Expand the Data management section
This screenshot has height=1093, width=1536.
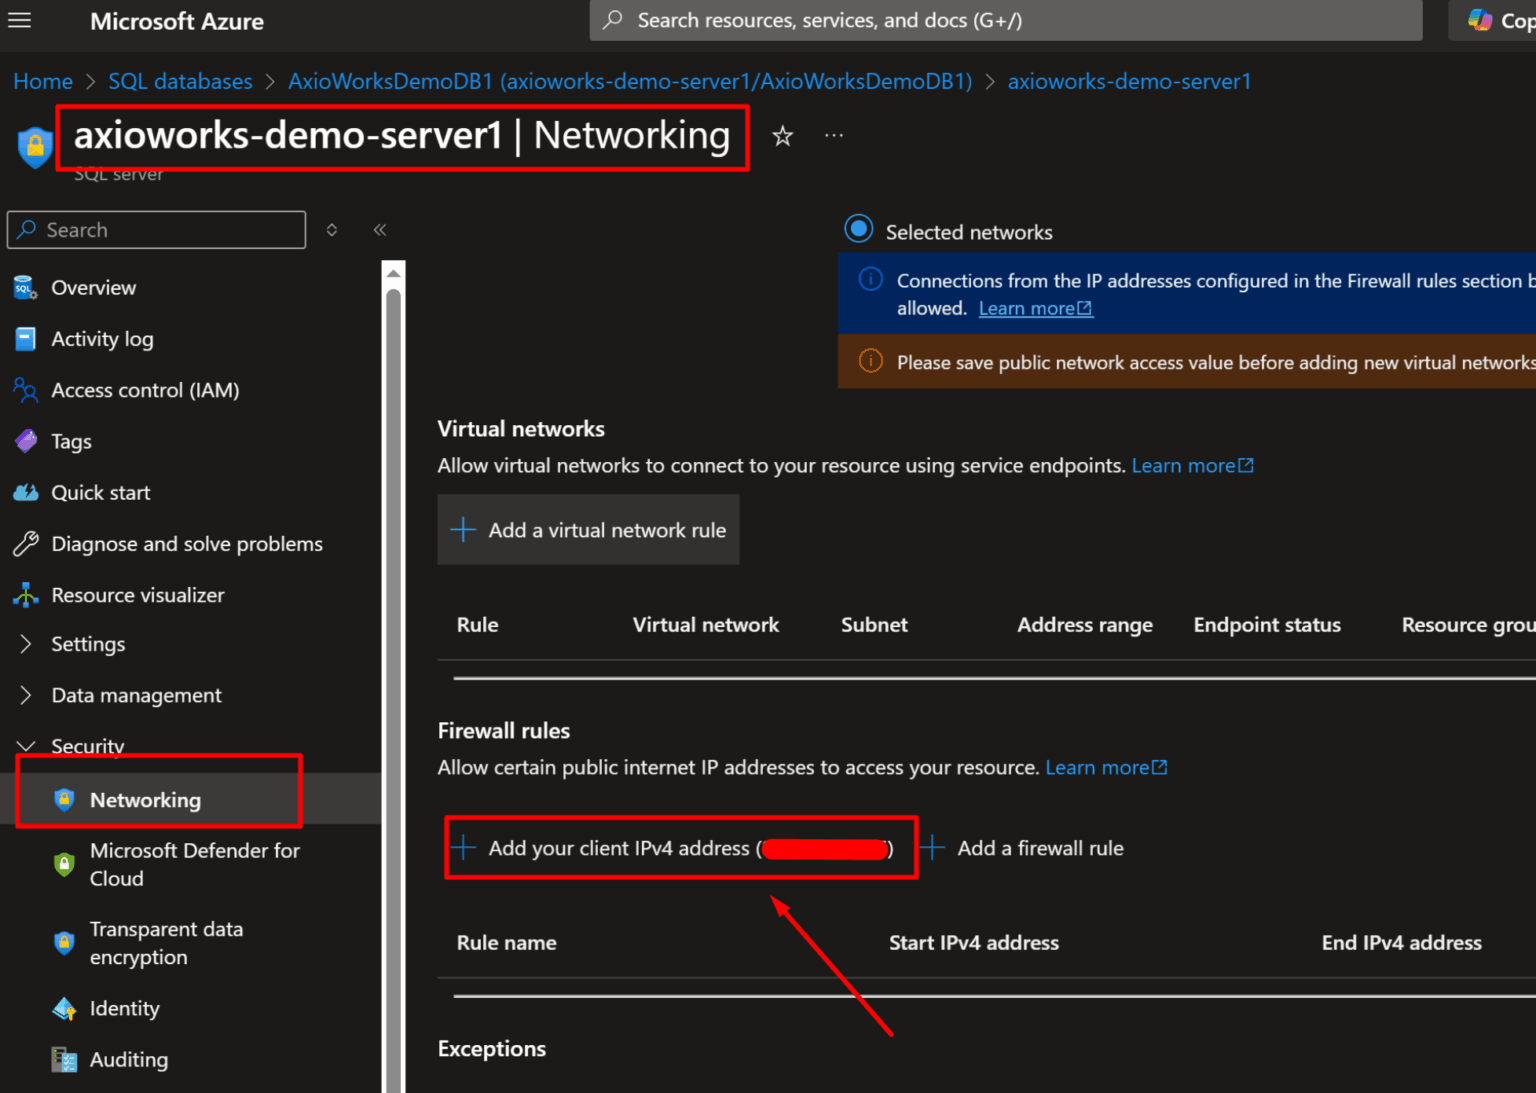pyautogui.click(x=27, y=695)
